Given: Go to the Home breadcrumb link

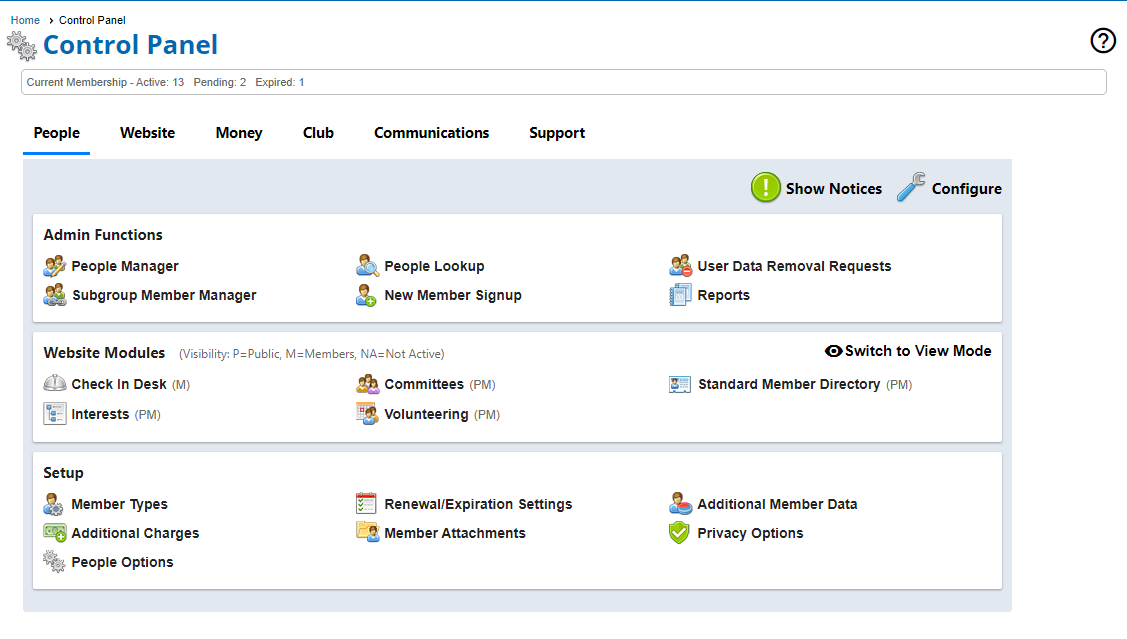Looking at the screenshot, I should [x=25, y=20].
